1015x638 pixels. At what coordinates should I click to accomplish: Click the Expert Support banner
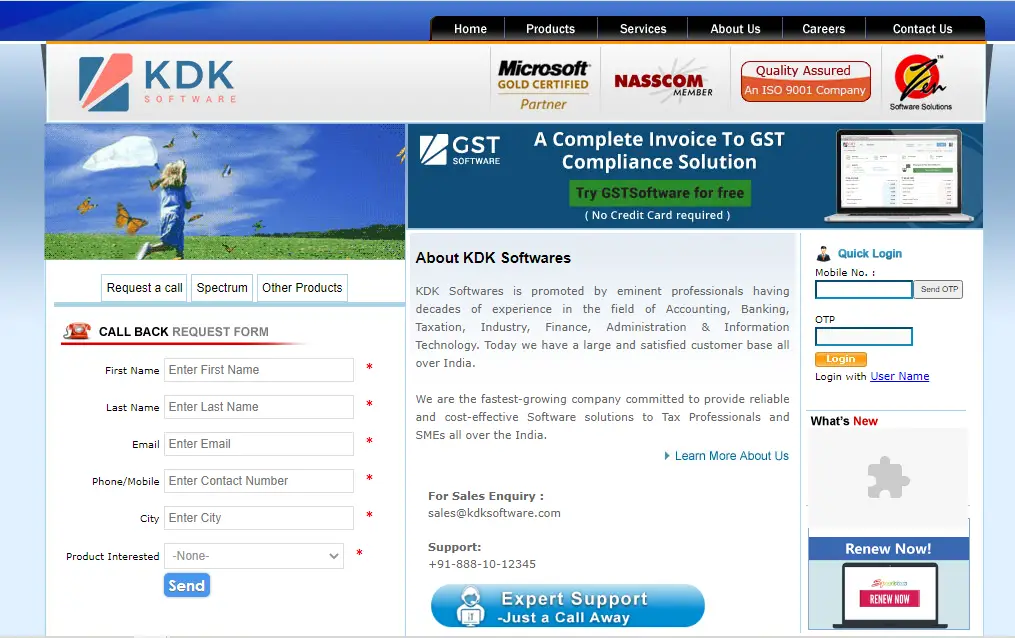point(568,606)
